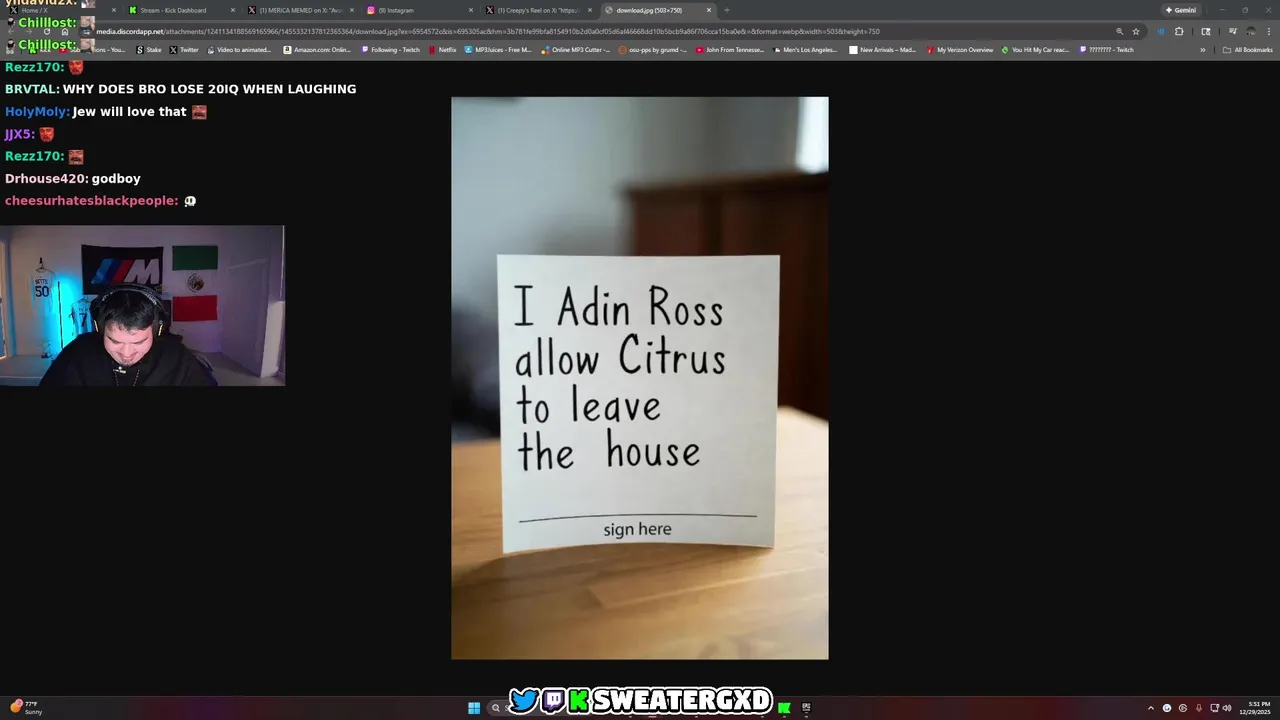Image resolution: width=1280 pixels, height=720 pixels.
Task: Click the microphone tray icon
Action: click(x=1199, y=708)
